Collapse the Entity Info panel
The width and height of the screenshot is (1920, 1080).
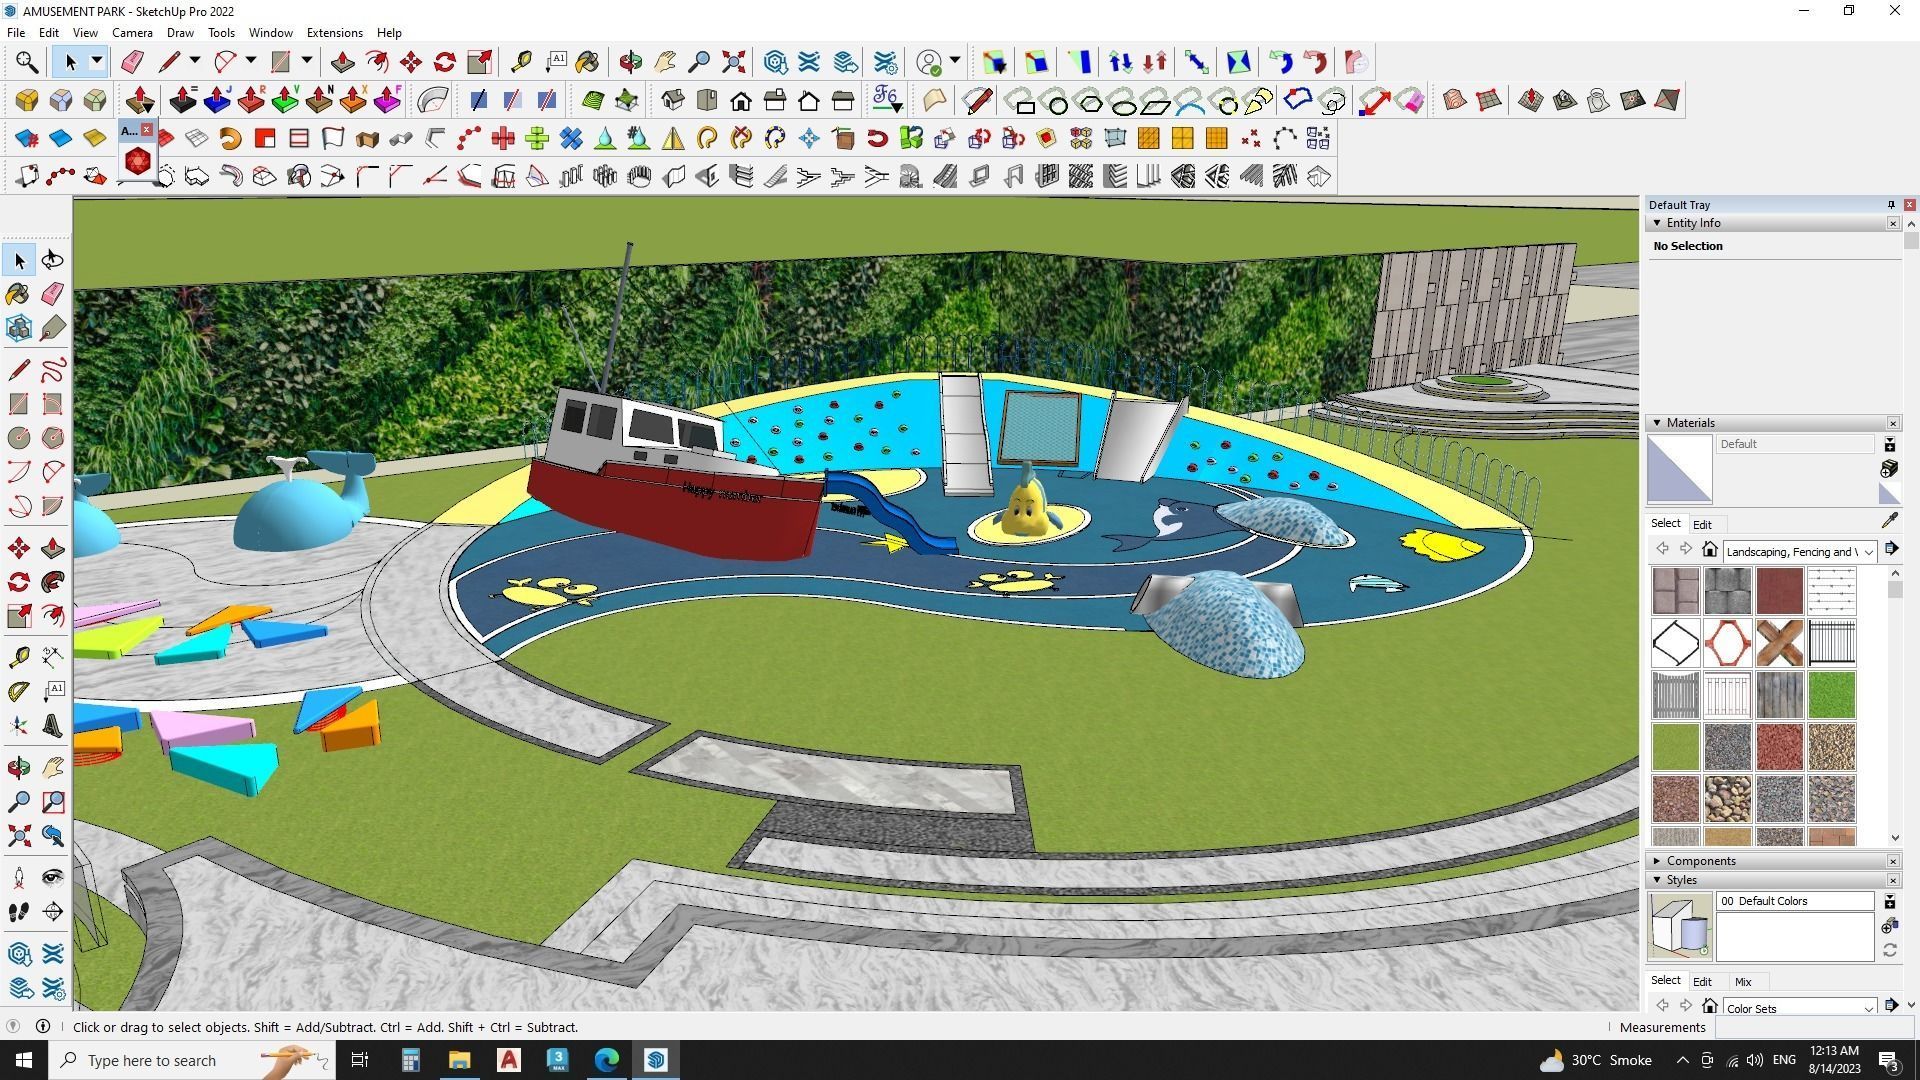click(1657, 223)
